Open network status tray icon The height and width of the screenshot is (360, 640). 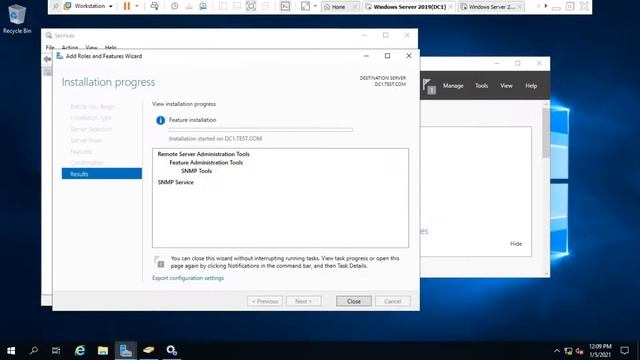point(568,351)
